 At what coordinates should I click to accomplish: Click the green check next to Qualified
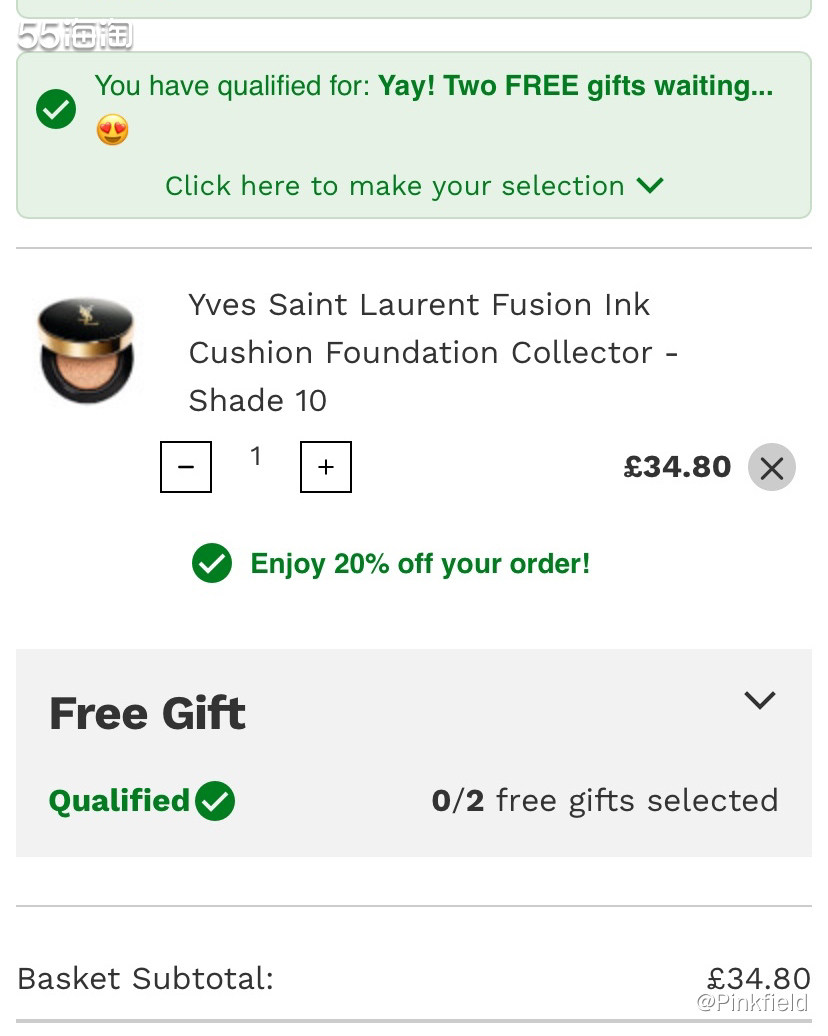[215, 801]
